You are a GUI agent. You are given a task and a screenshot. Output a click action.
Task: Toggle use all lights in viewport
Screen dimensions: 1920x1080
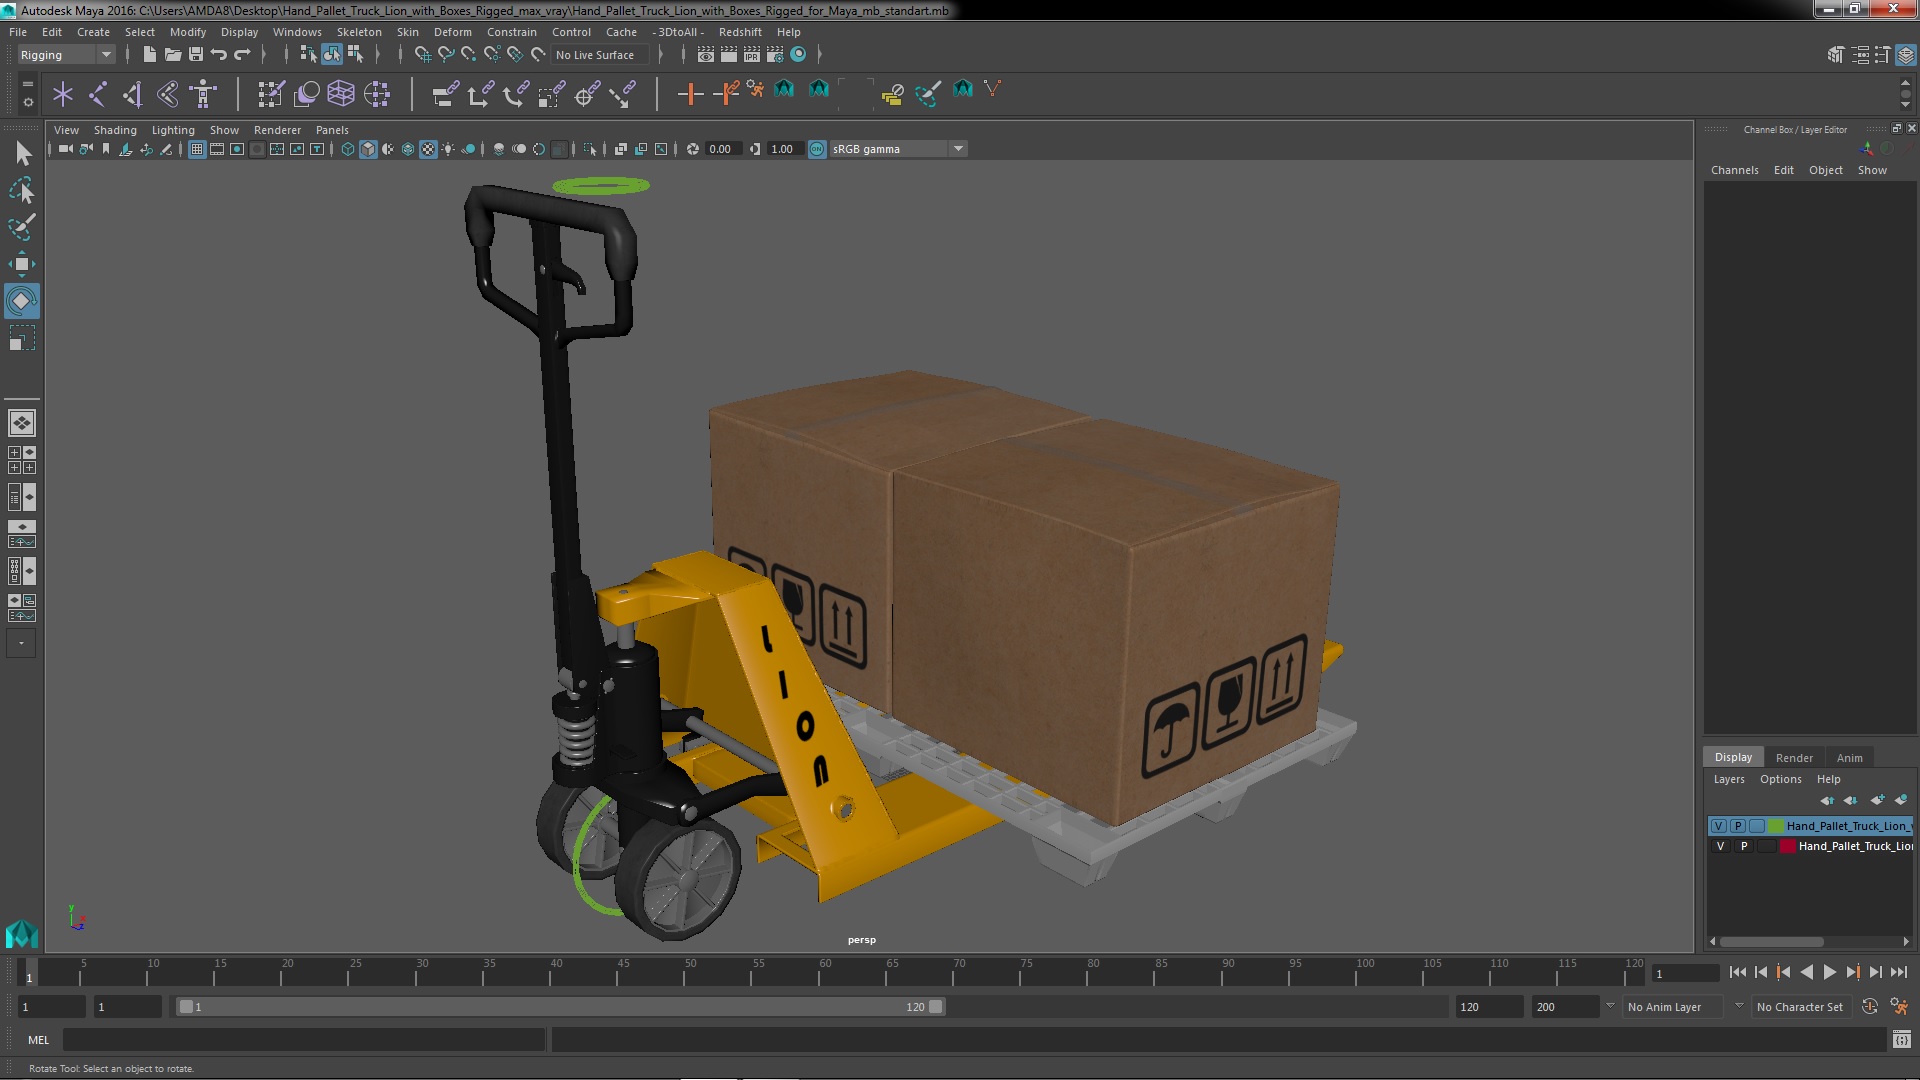click(448, 149)
